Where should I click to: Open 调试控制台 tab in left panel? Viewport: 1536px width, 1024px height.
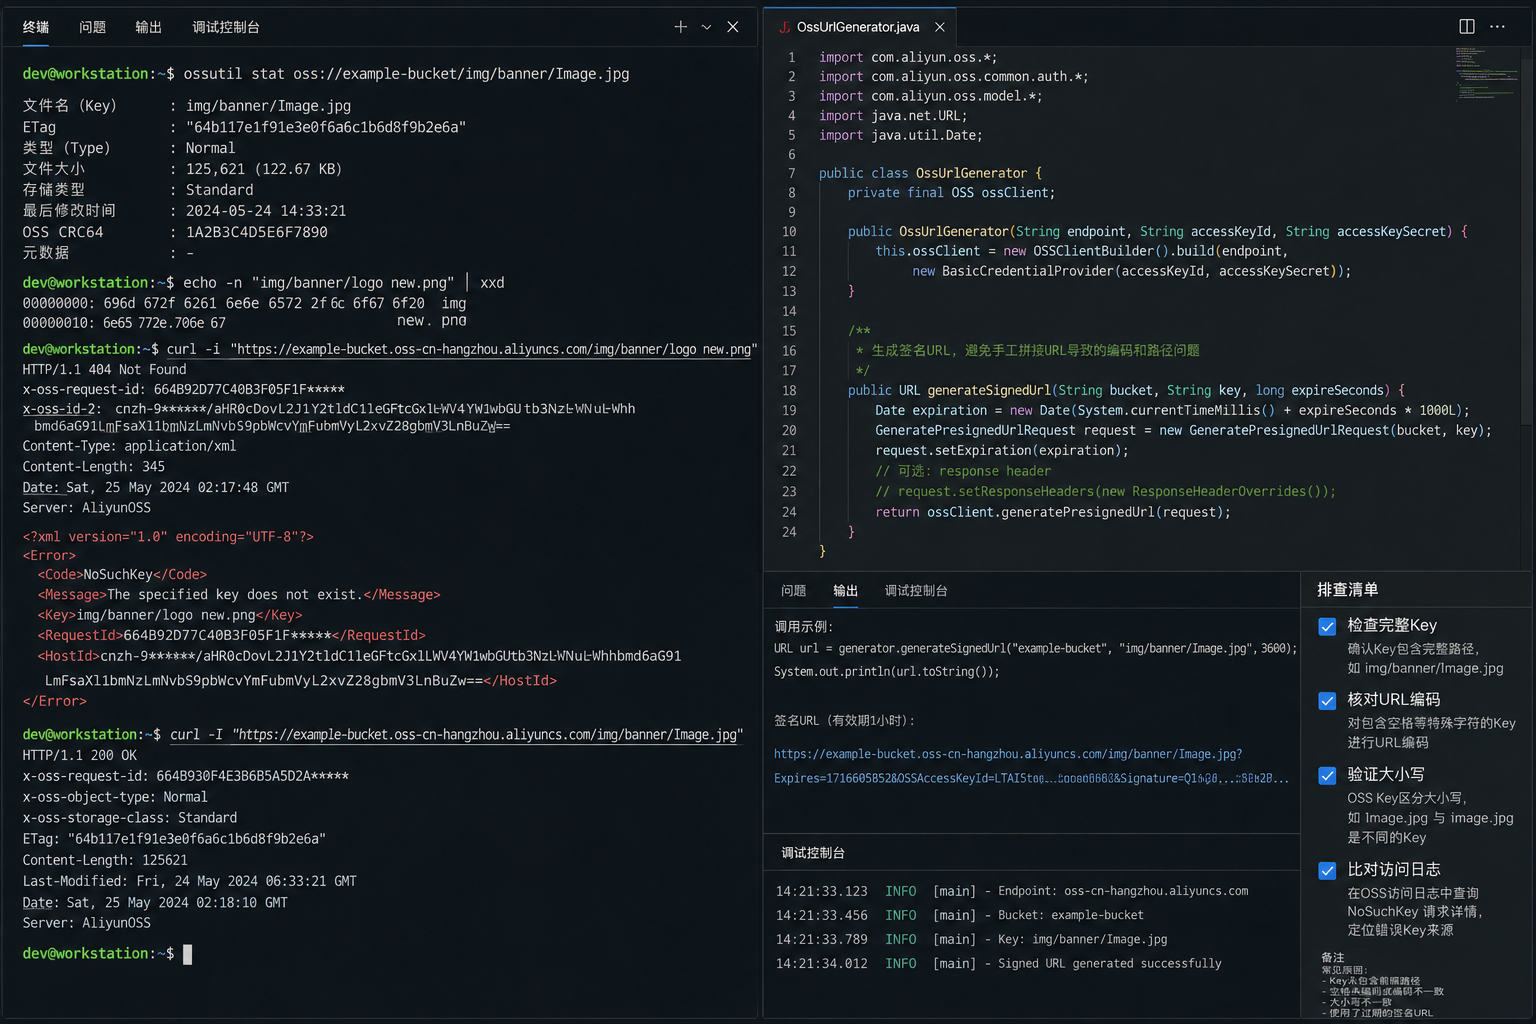226,27
